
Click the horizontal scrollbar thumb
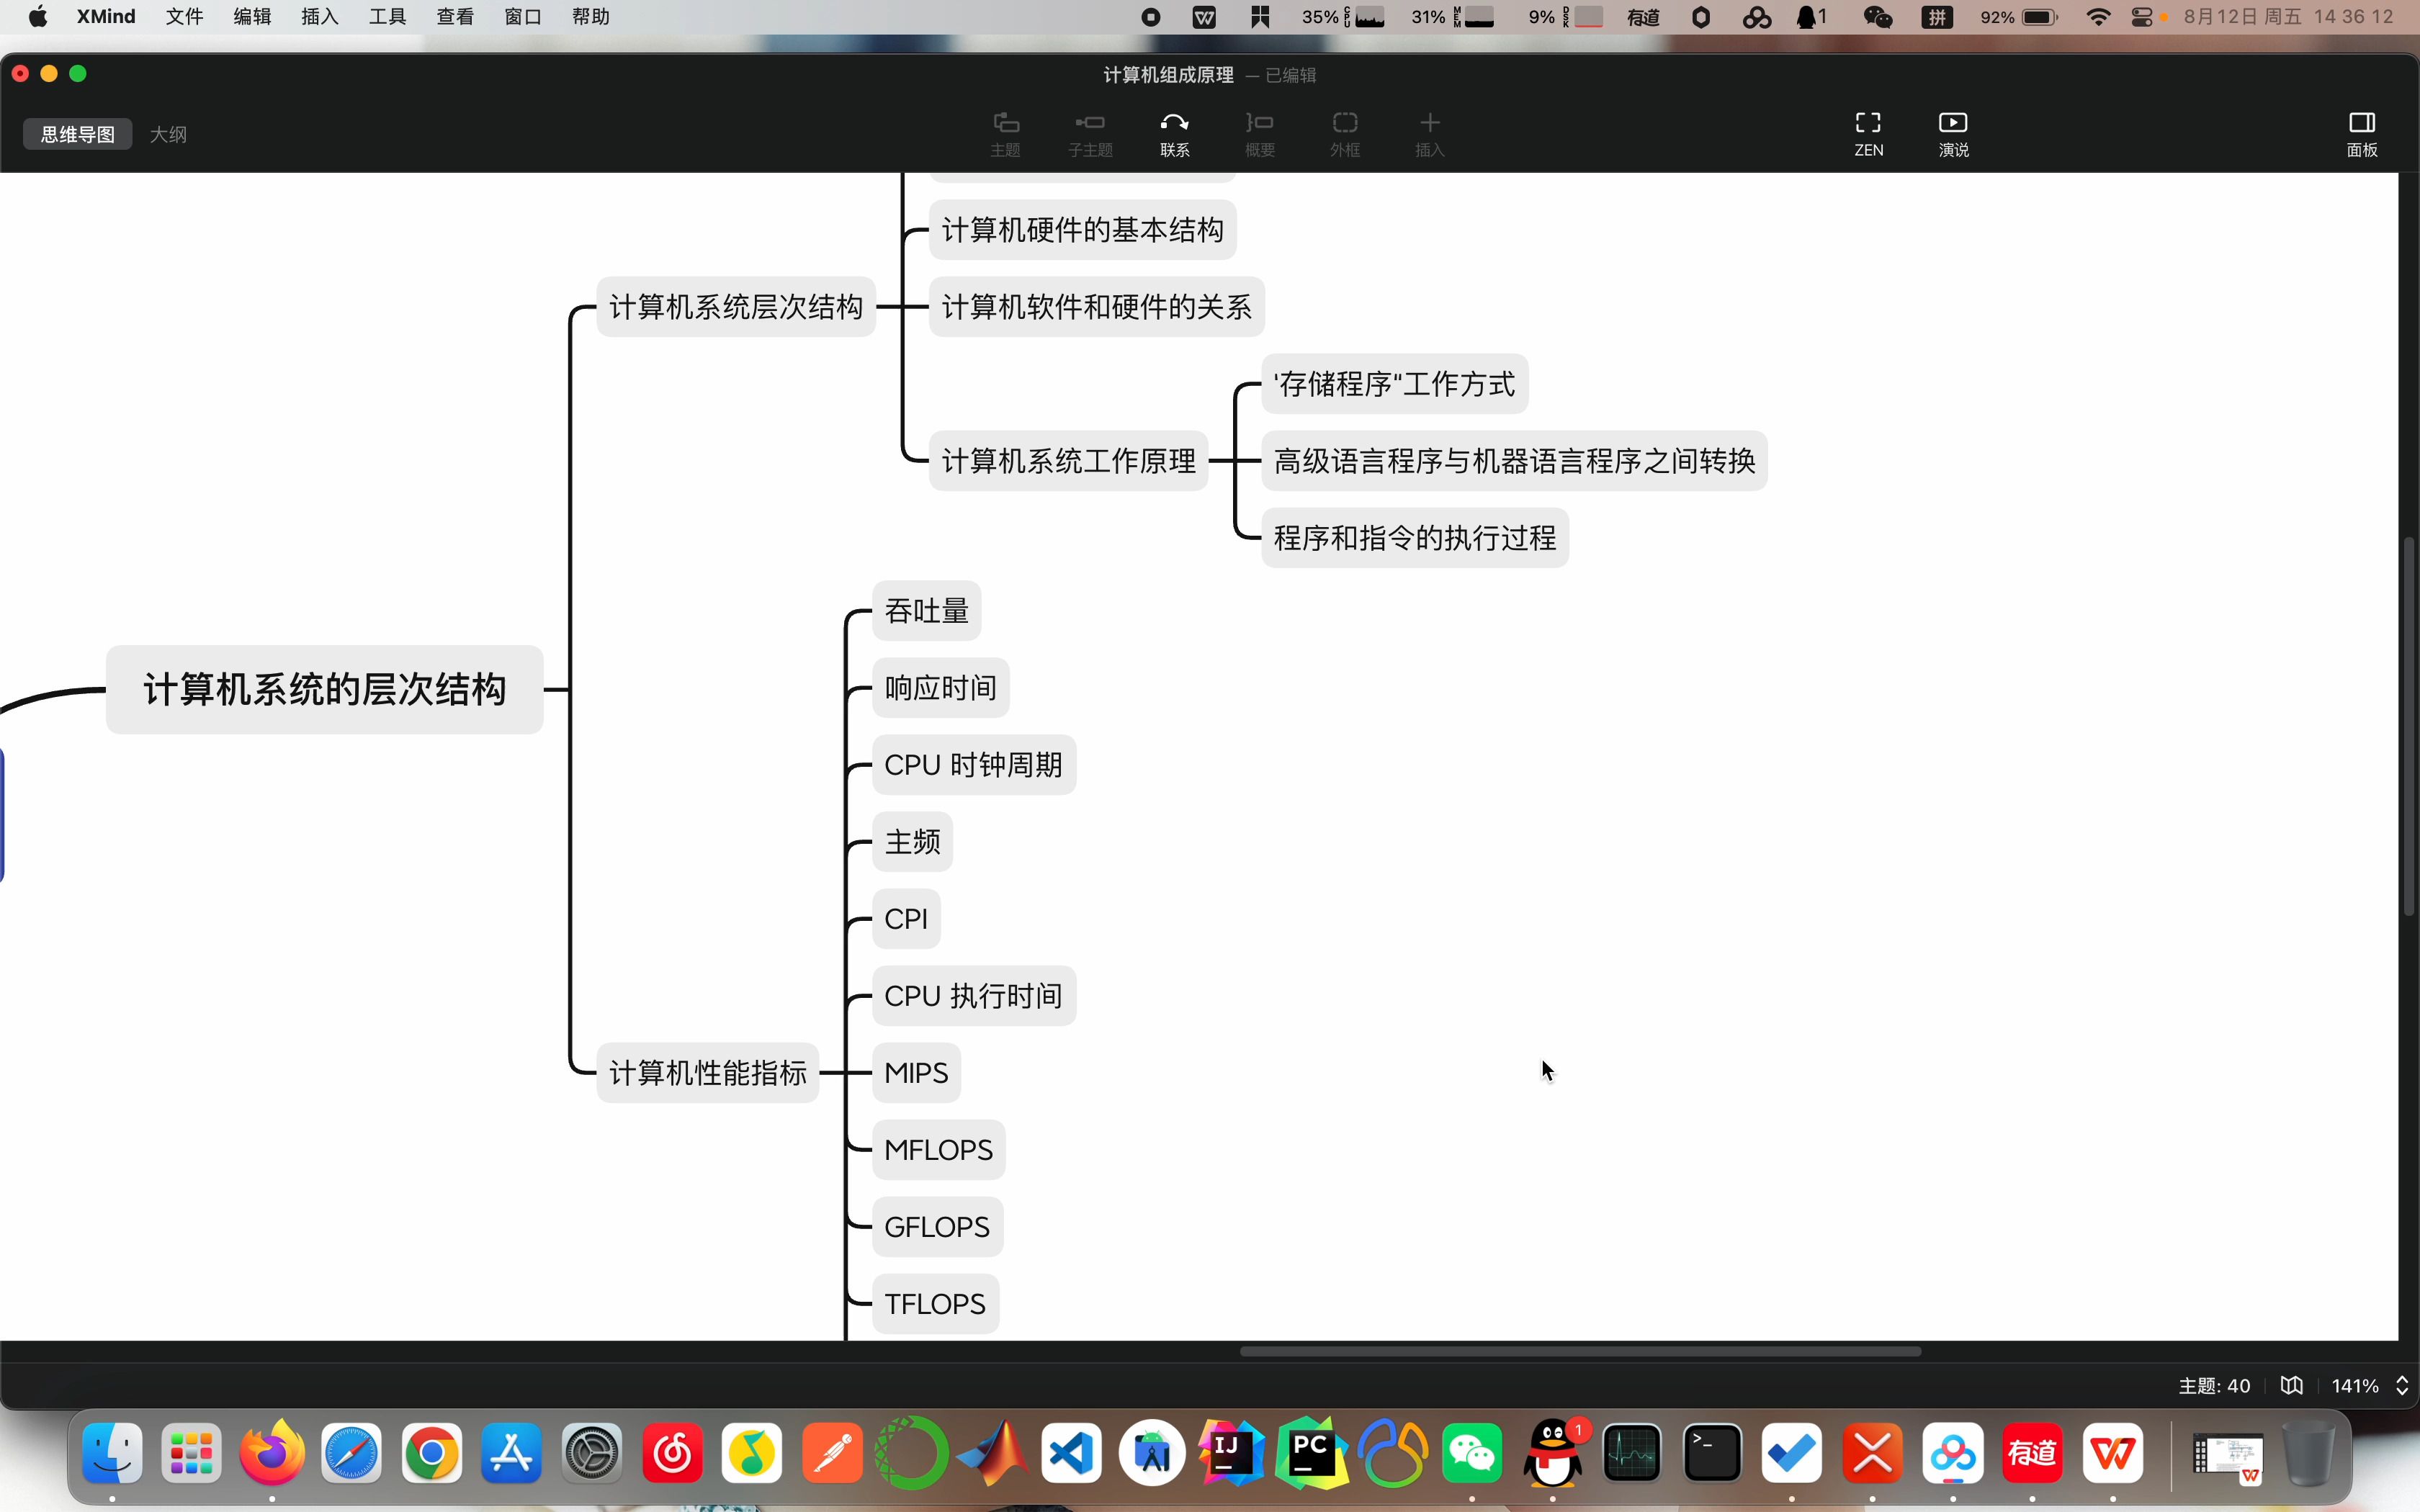pos(1580,1351)
